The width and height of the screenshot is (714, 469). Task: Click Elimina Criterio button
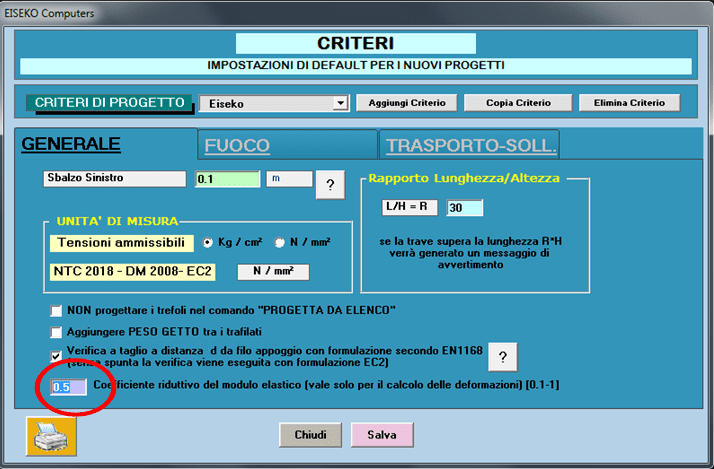pyautogui.click(x=629, y=103)
